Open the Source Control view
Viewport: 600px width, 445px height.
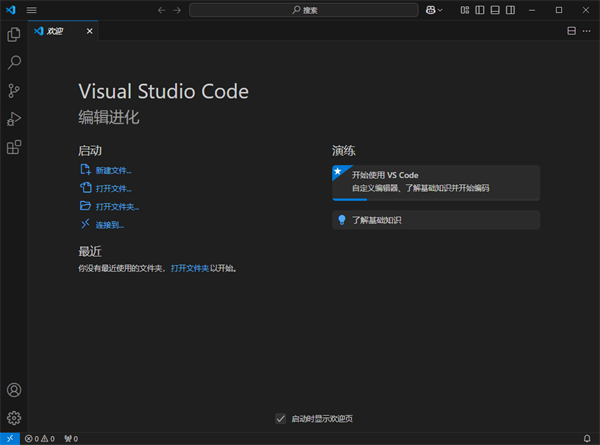click(14, 91)
